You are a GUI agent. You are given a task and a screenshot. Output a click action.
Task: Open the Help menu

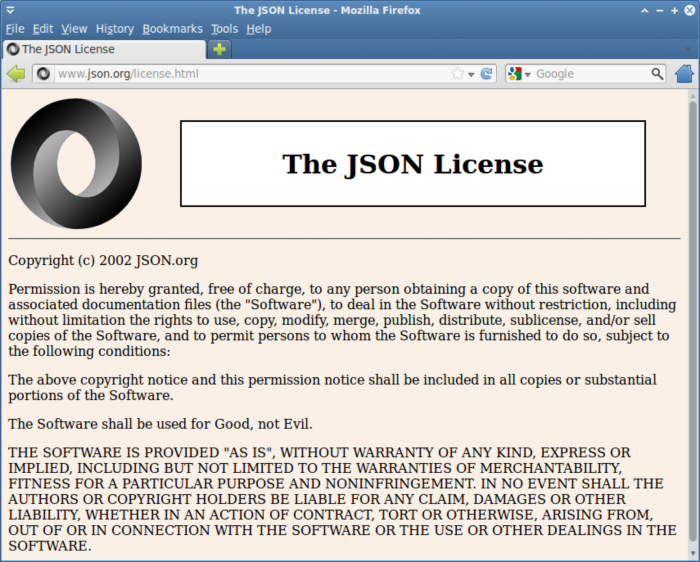pos(258,29)
